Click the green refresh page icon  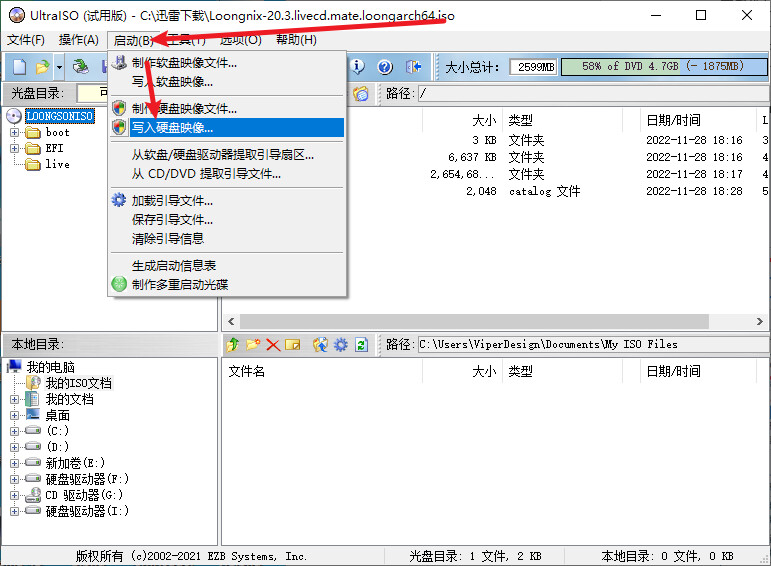tap(361, 344)
